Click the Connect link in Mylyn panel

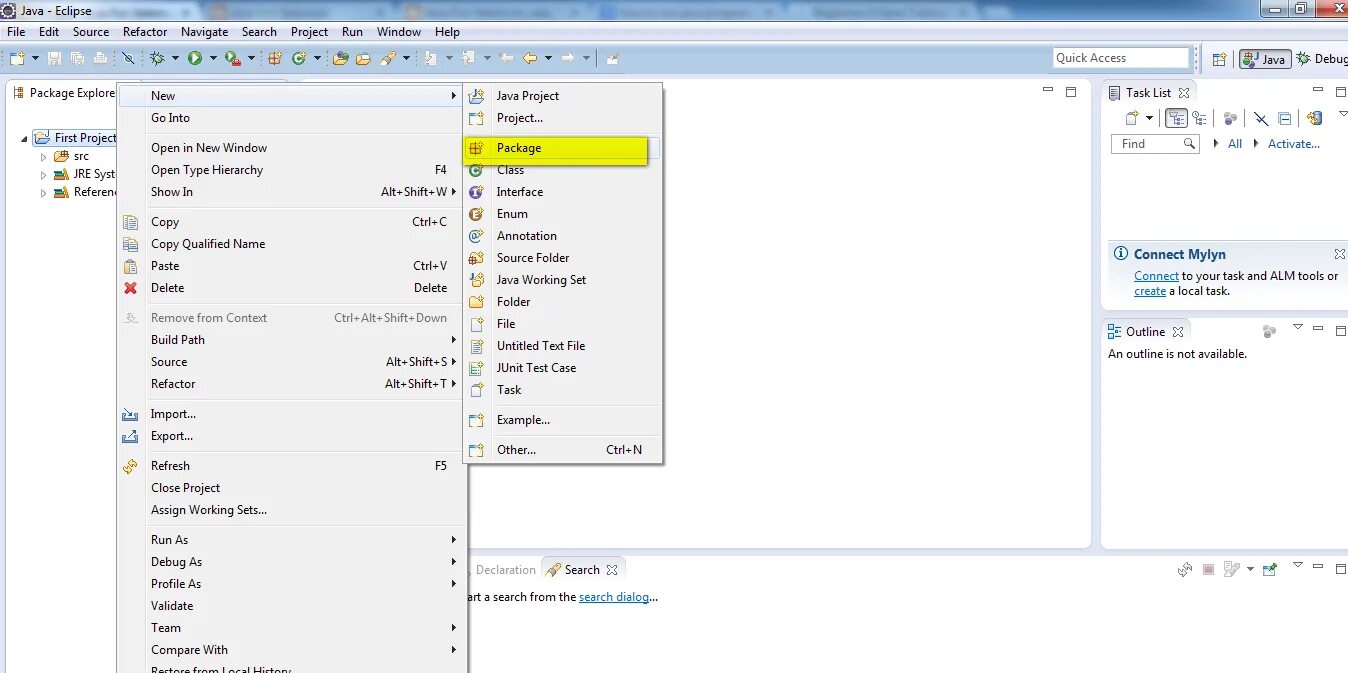click(1156, 276)
